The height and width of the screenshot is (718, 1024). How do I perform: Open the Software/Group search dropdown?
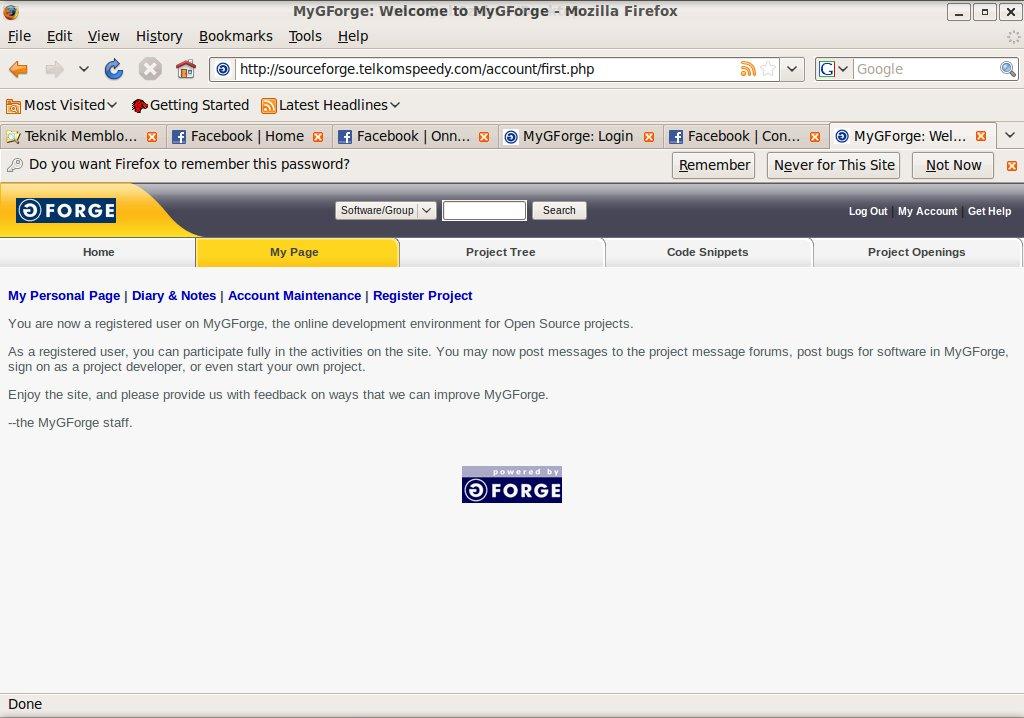pos(385,210)
